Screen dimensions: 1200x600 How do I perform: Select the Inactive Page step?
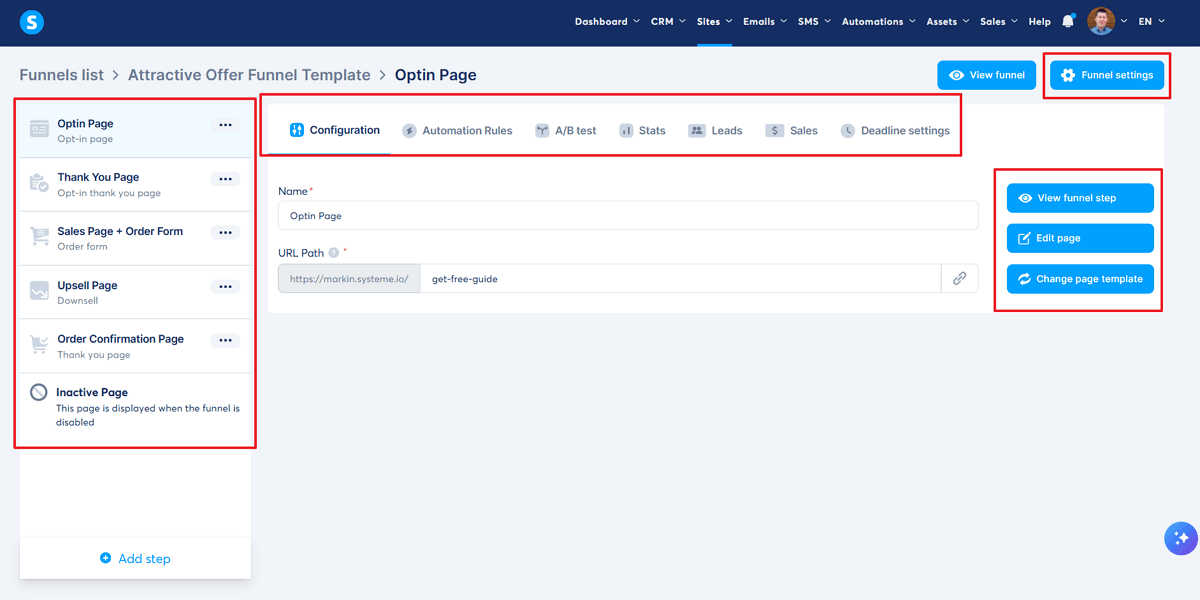coord(135,406)
